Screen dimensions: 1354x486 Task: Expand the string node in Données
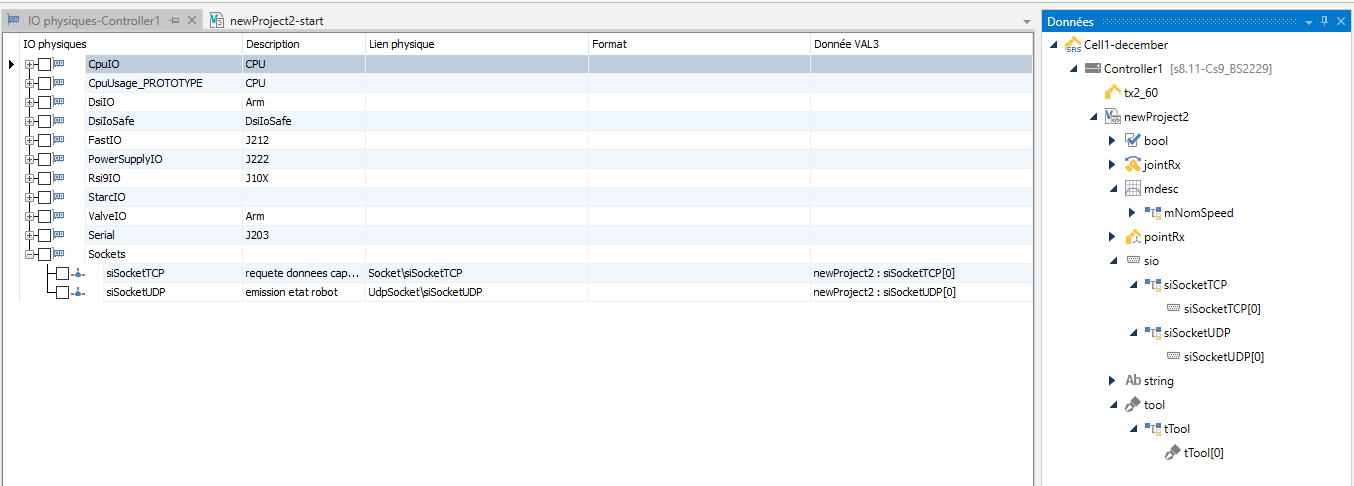(1112, 381)
